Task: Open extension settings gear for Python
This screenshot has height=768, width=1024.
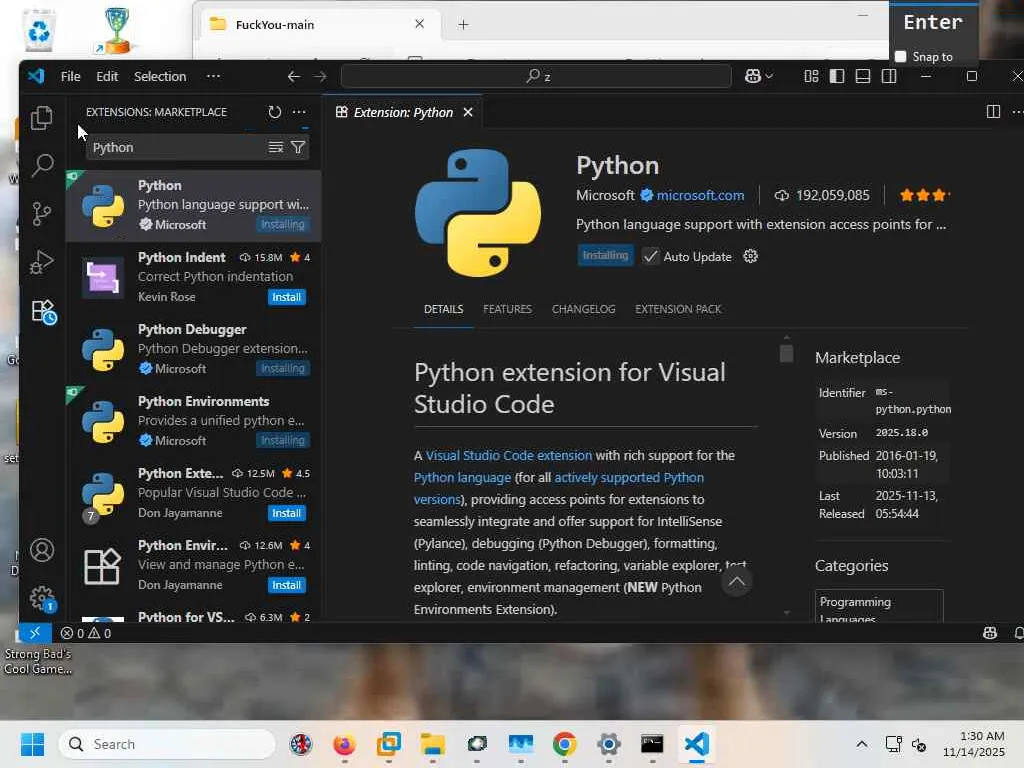Action: (750, 256)
